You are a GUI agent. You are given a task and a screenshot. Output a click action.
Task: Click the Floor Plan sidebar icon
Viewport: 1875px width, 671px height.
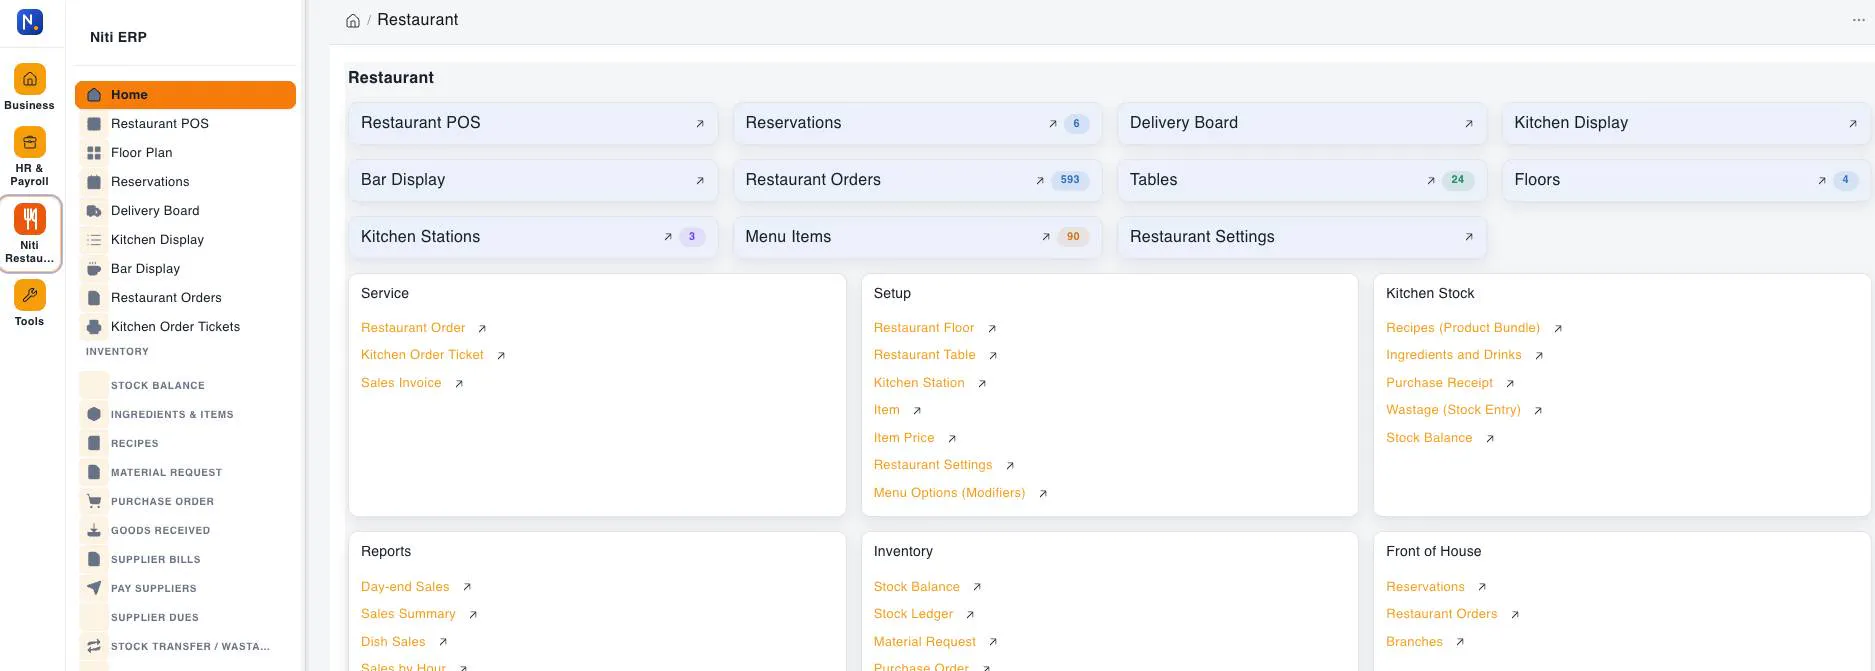94,153
